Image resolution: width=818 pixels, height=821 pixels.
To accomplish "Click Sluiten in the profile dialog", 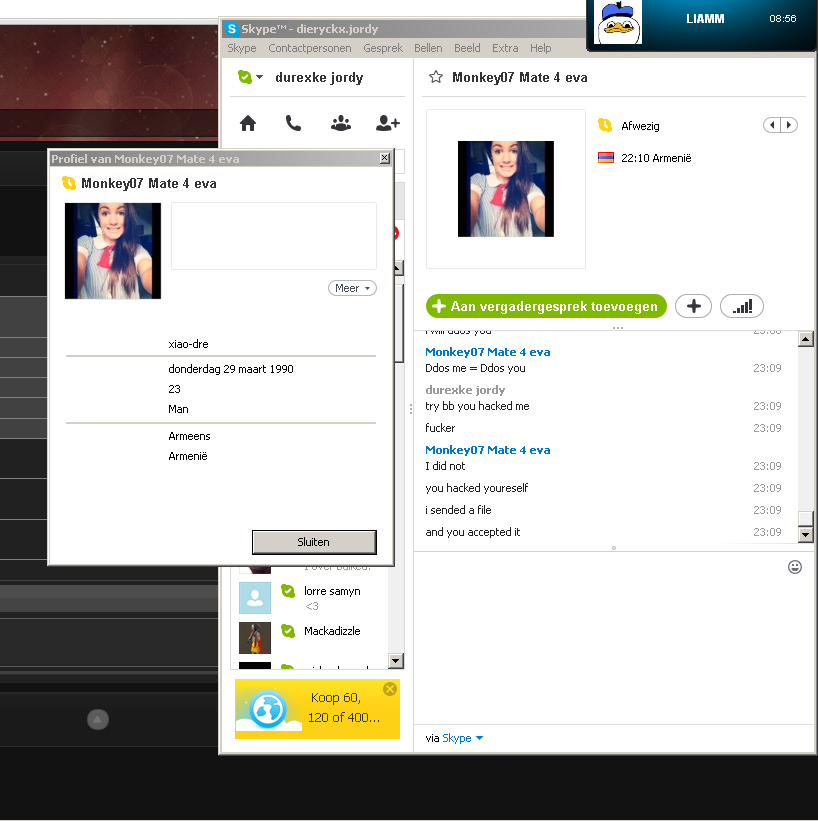I will point(314,542).
